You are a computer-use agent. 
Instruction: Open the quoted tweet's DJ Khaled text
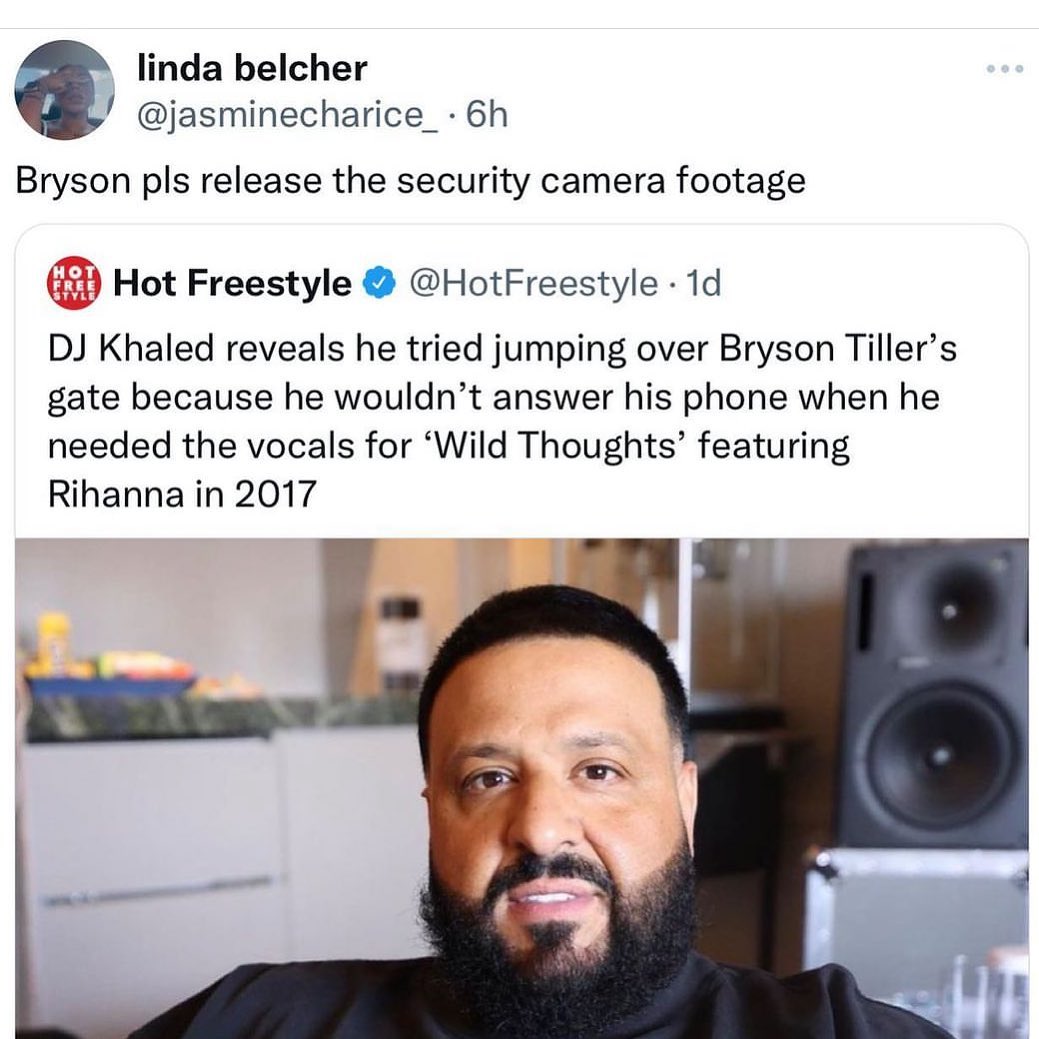tap(502, 421)
